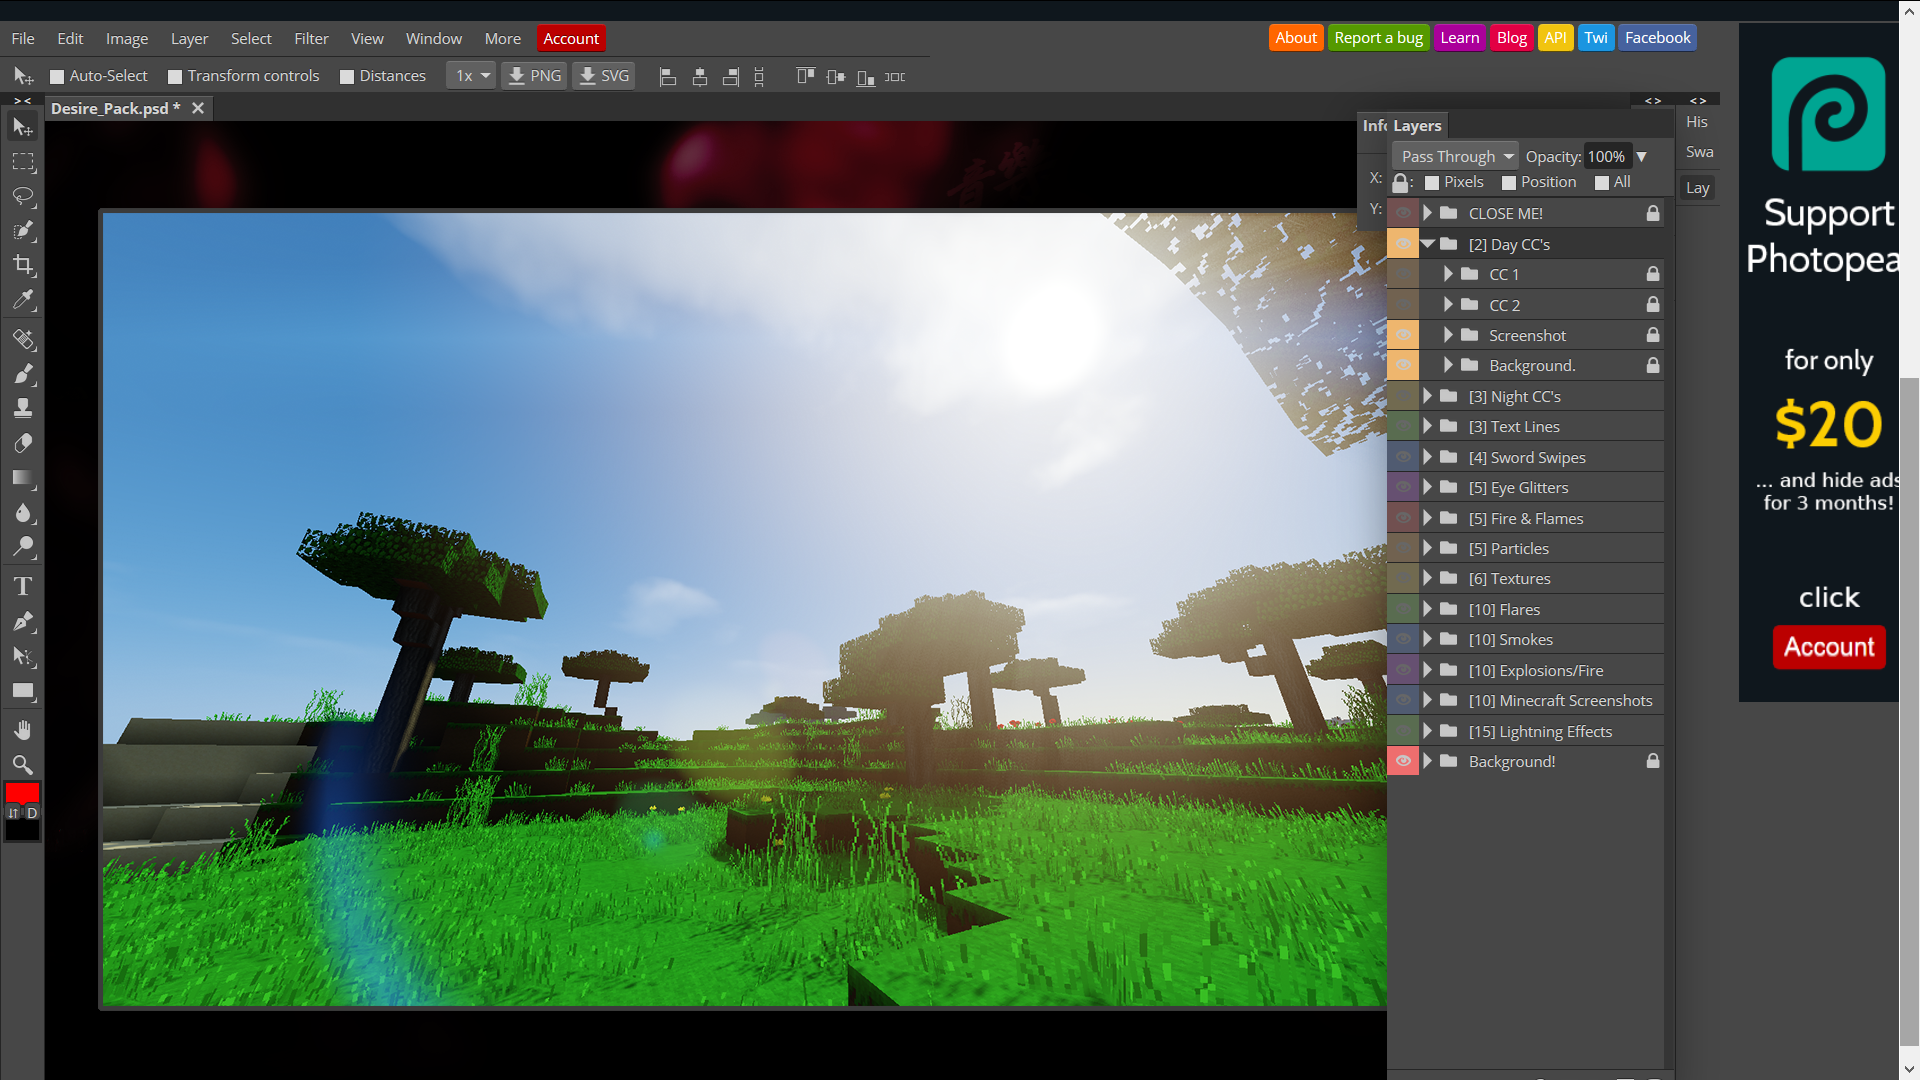Open the 1x export scale dropdown
This screenshot has height=1080, width=1920.
[471, 76]
